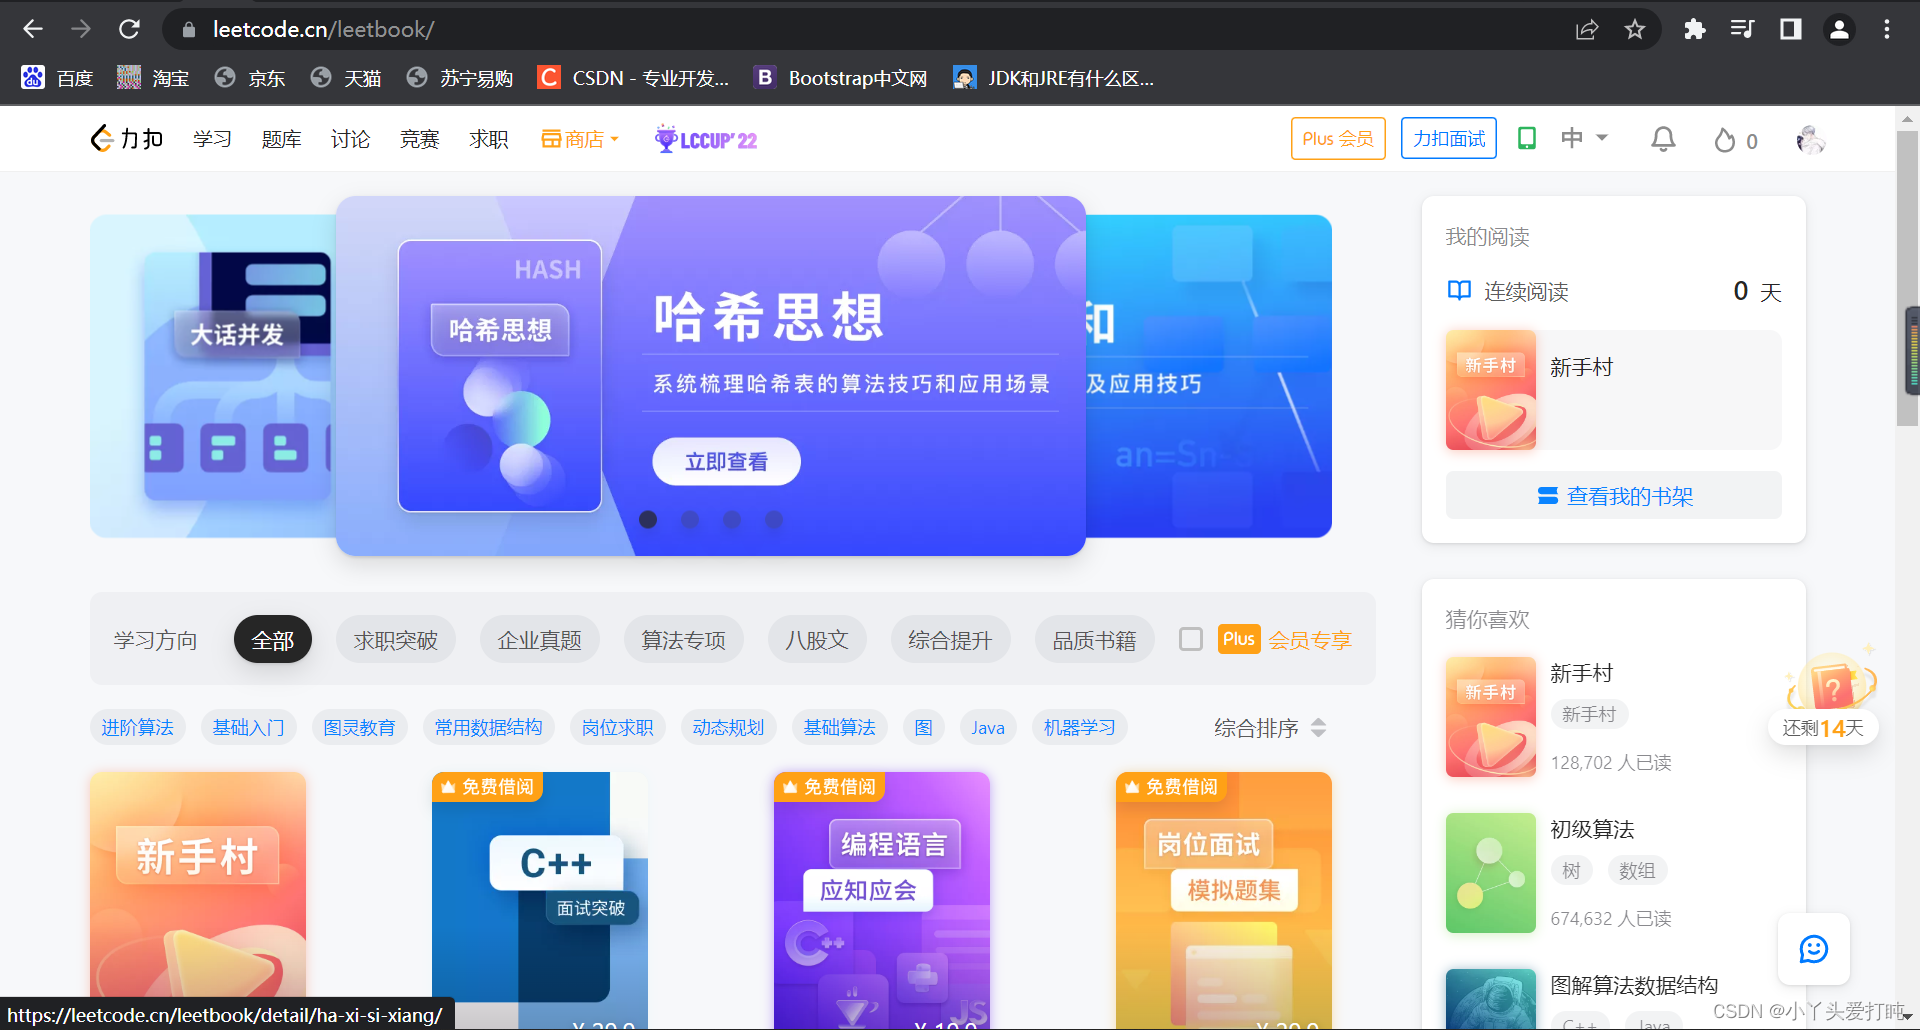Go to the first carousel dot
The width and height of the screenshot is (1920, 1030).
coord(648,519)
